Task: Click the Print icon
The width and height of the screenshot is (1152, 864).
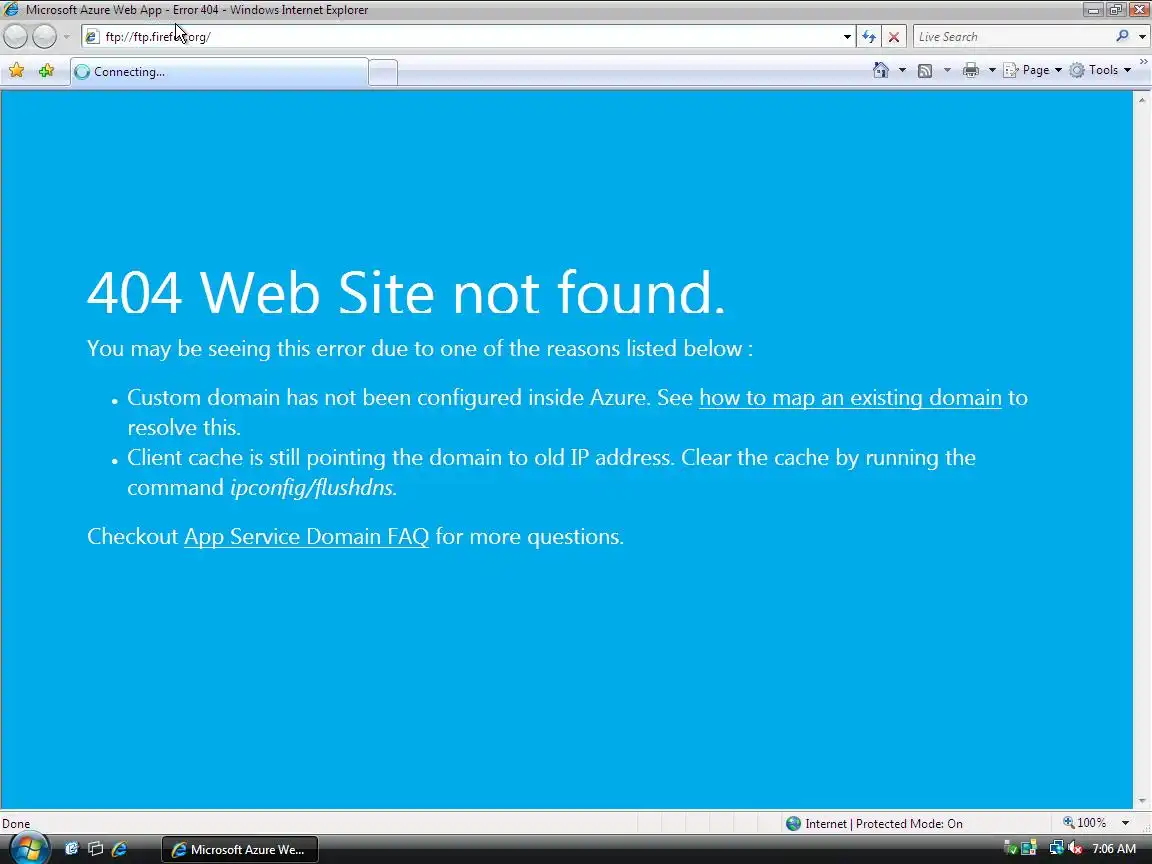Action: pyautogui.click(x=971, y=70)
